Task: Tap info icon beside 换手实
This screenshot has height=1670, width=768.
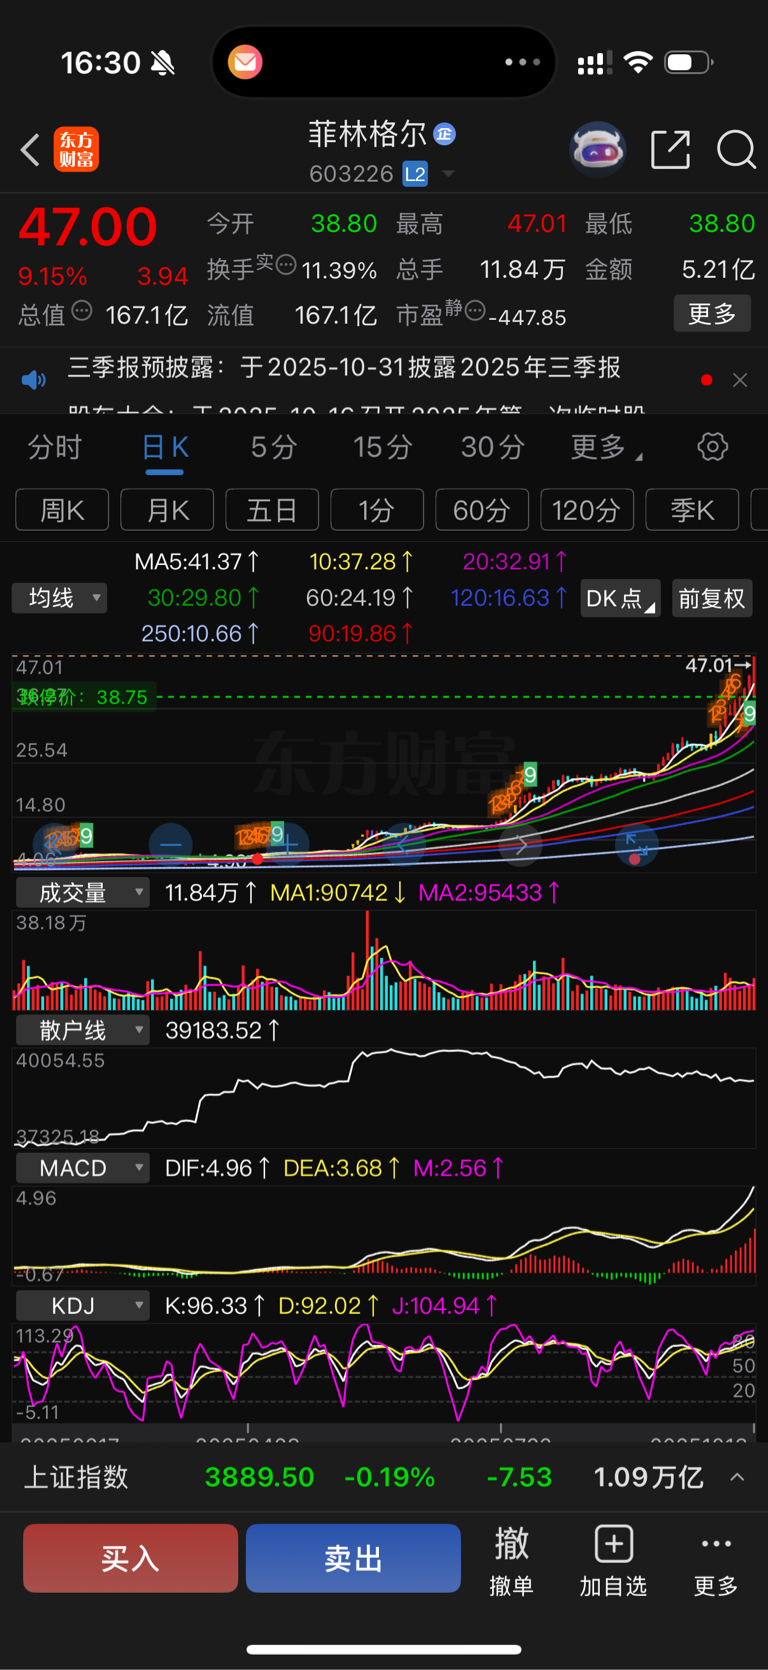Action: coord(286,265)
